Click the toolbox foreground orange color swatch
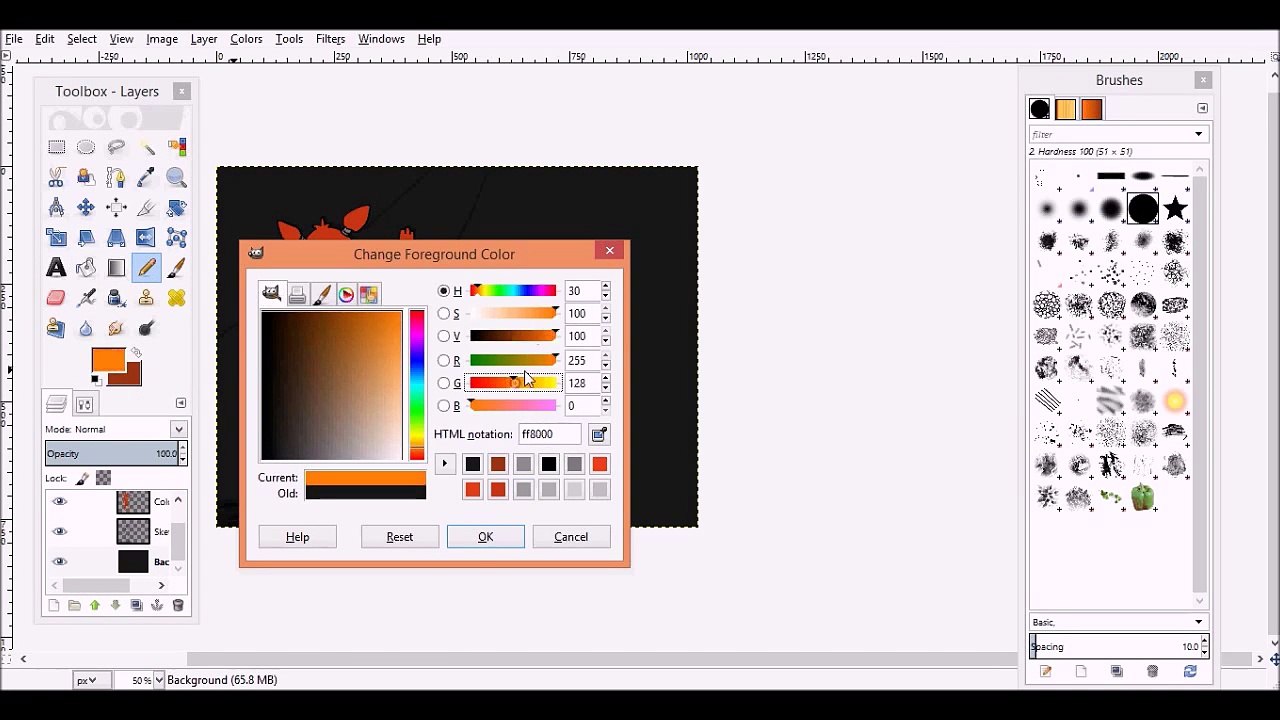 pos(107,360)
